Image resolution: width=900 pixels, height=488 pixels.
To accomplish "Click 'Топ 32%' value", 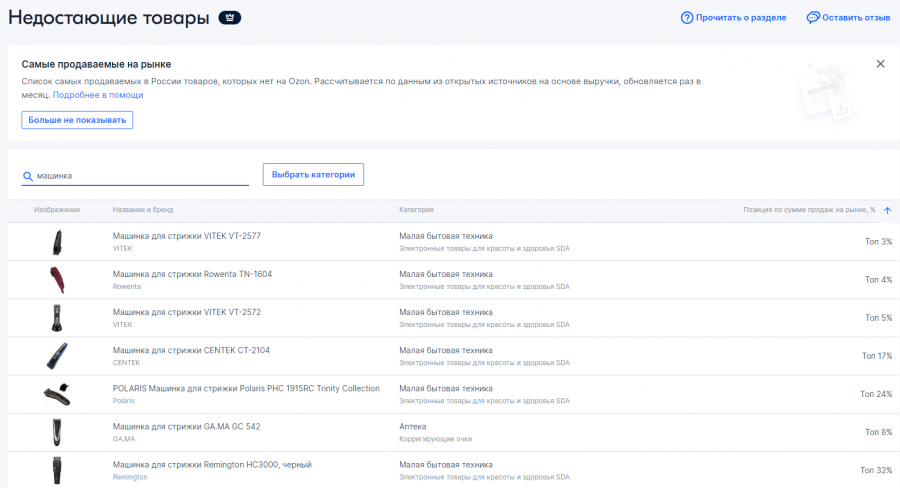I will [x=876, y=470].
